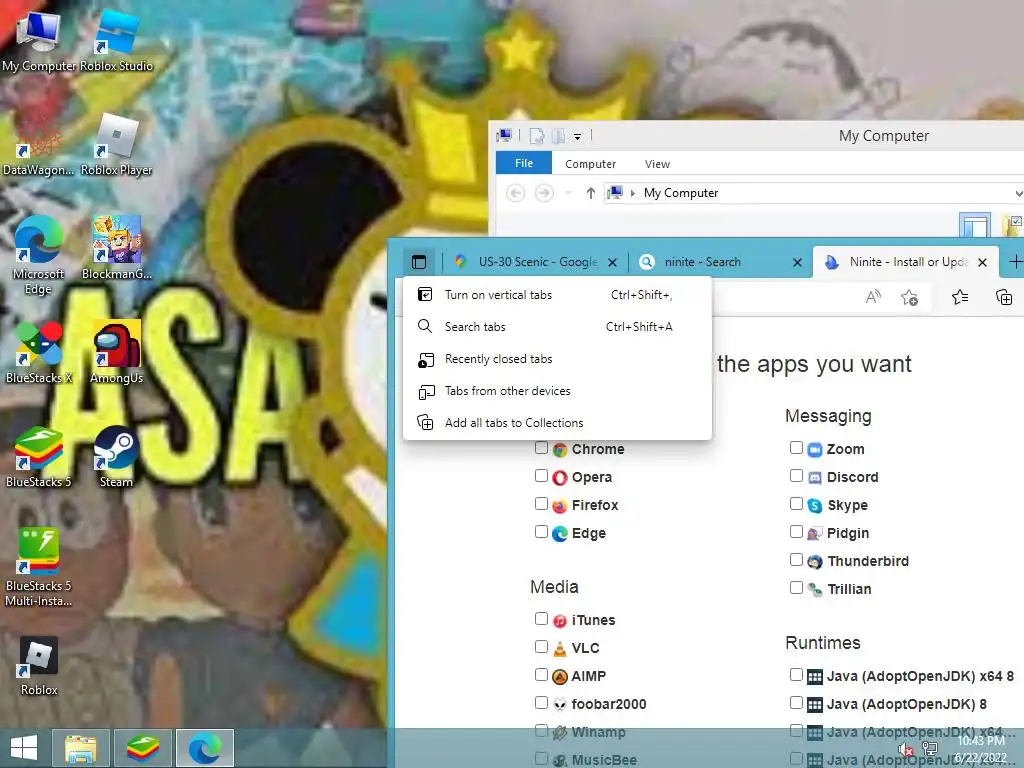Tick the Zoom checkbox under Messaging
The image size is (1024, 768).
(796, 447)
